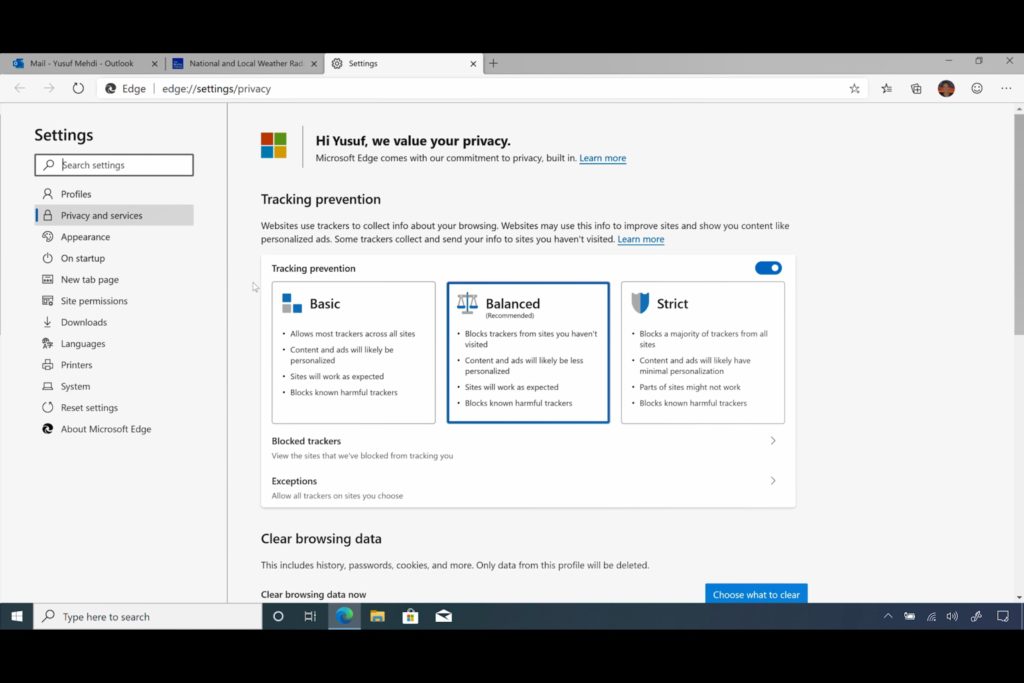Open Reset settings from the sidebar
This screenshot has width=1024, height=683.
tap(87, 407)
